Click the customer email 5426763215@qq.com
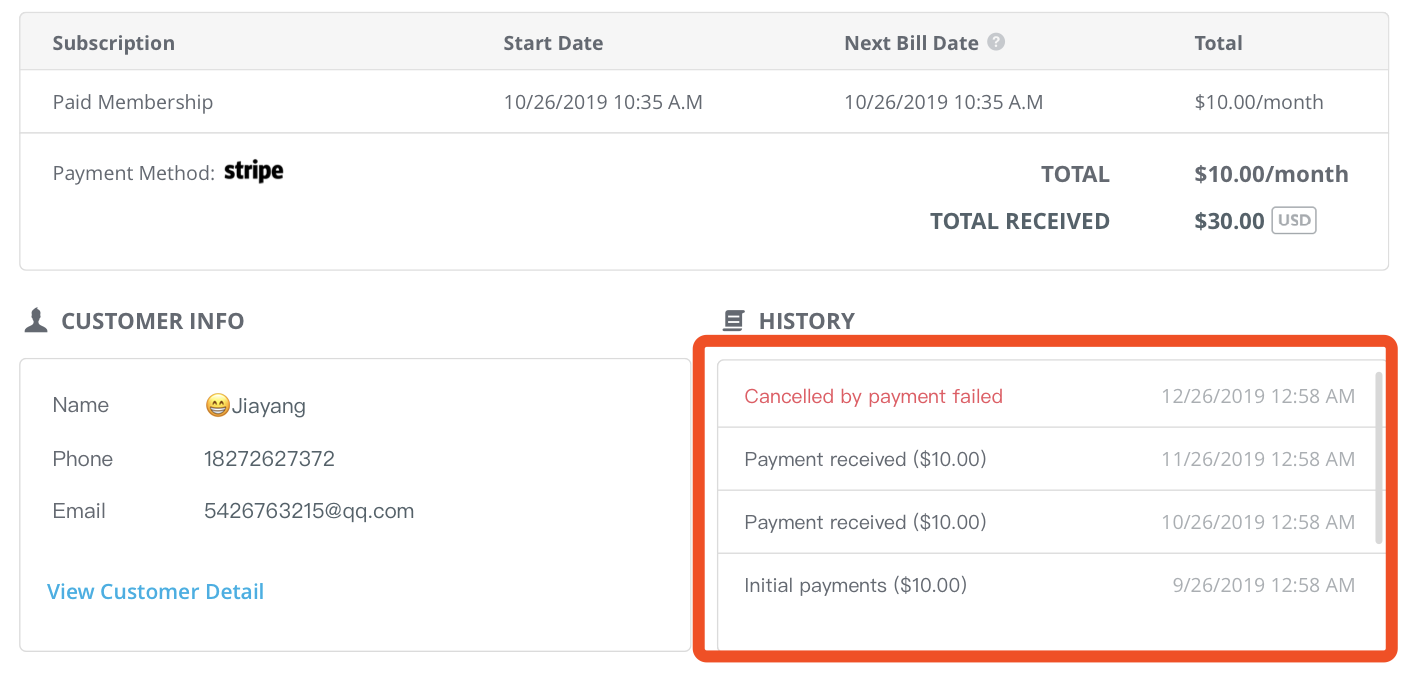Image resolution: width=1416 pixels, height=682 pixels. 309,511
